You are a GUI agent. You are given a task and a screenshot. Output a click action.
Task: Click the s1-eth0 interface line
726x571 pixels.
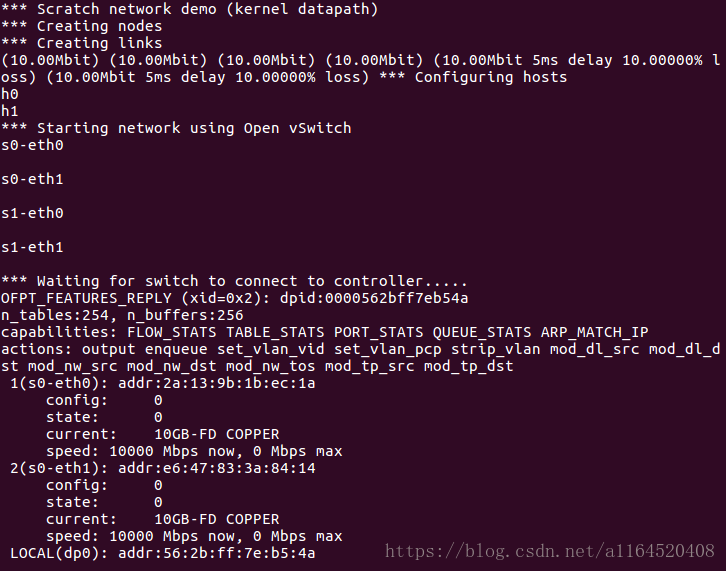[x=32, y=213]
